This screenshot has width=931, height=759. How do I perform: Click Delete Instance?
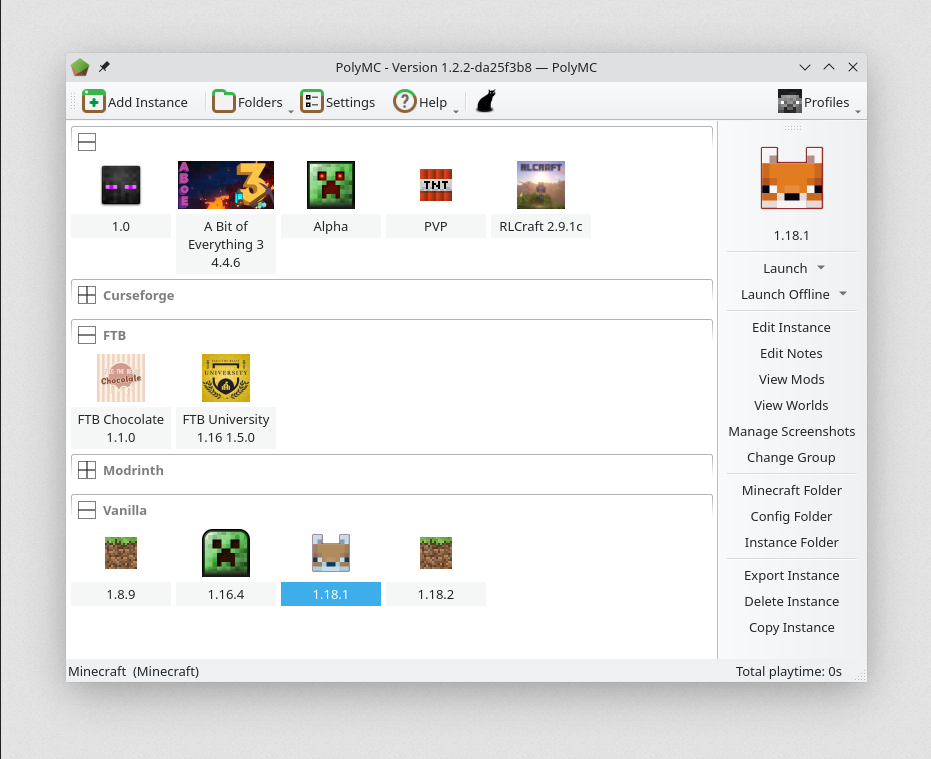pyautogui.click(x=791, y=602)
